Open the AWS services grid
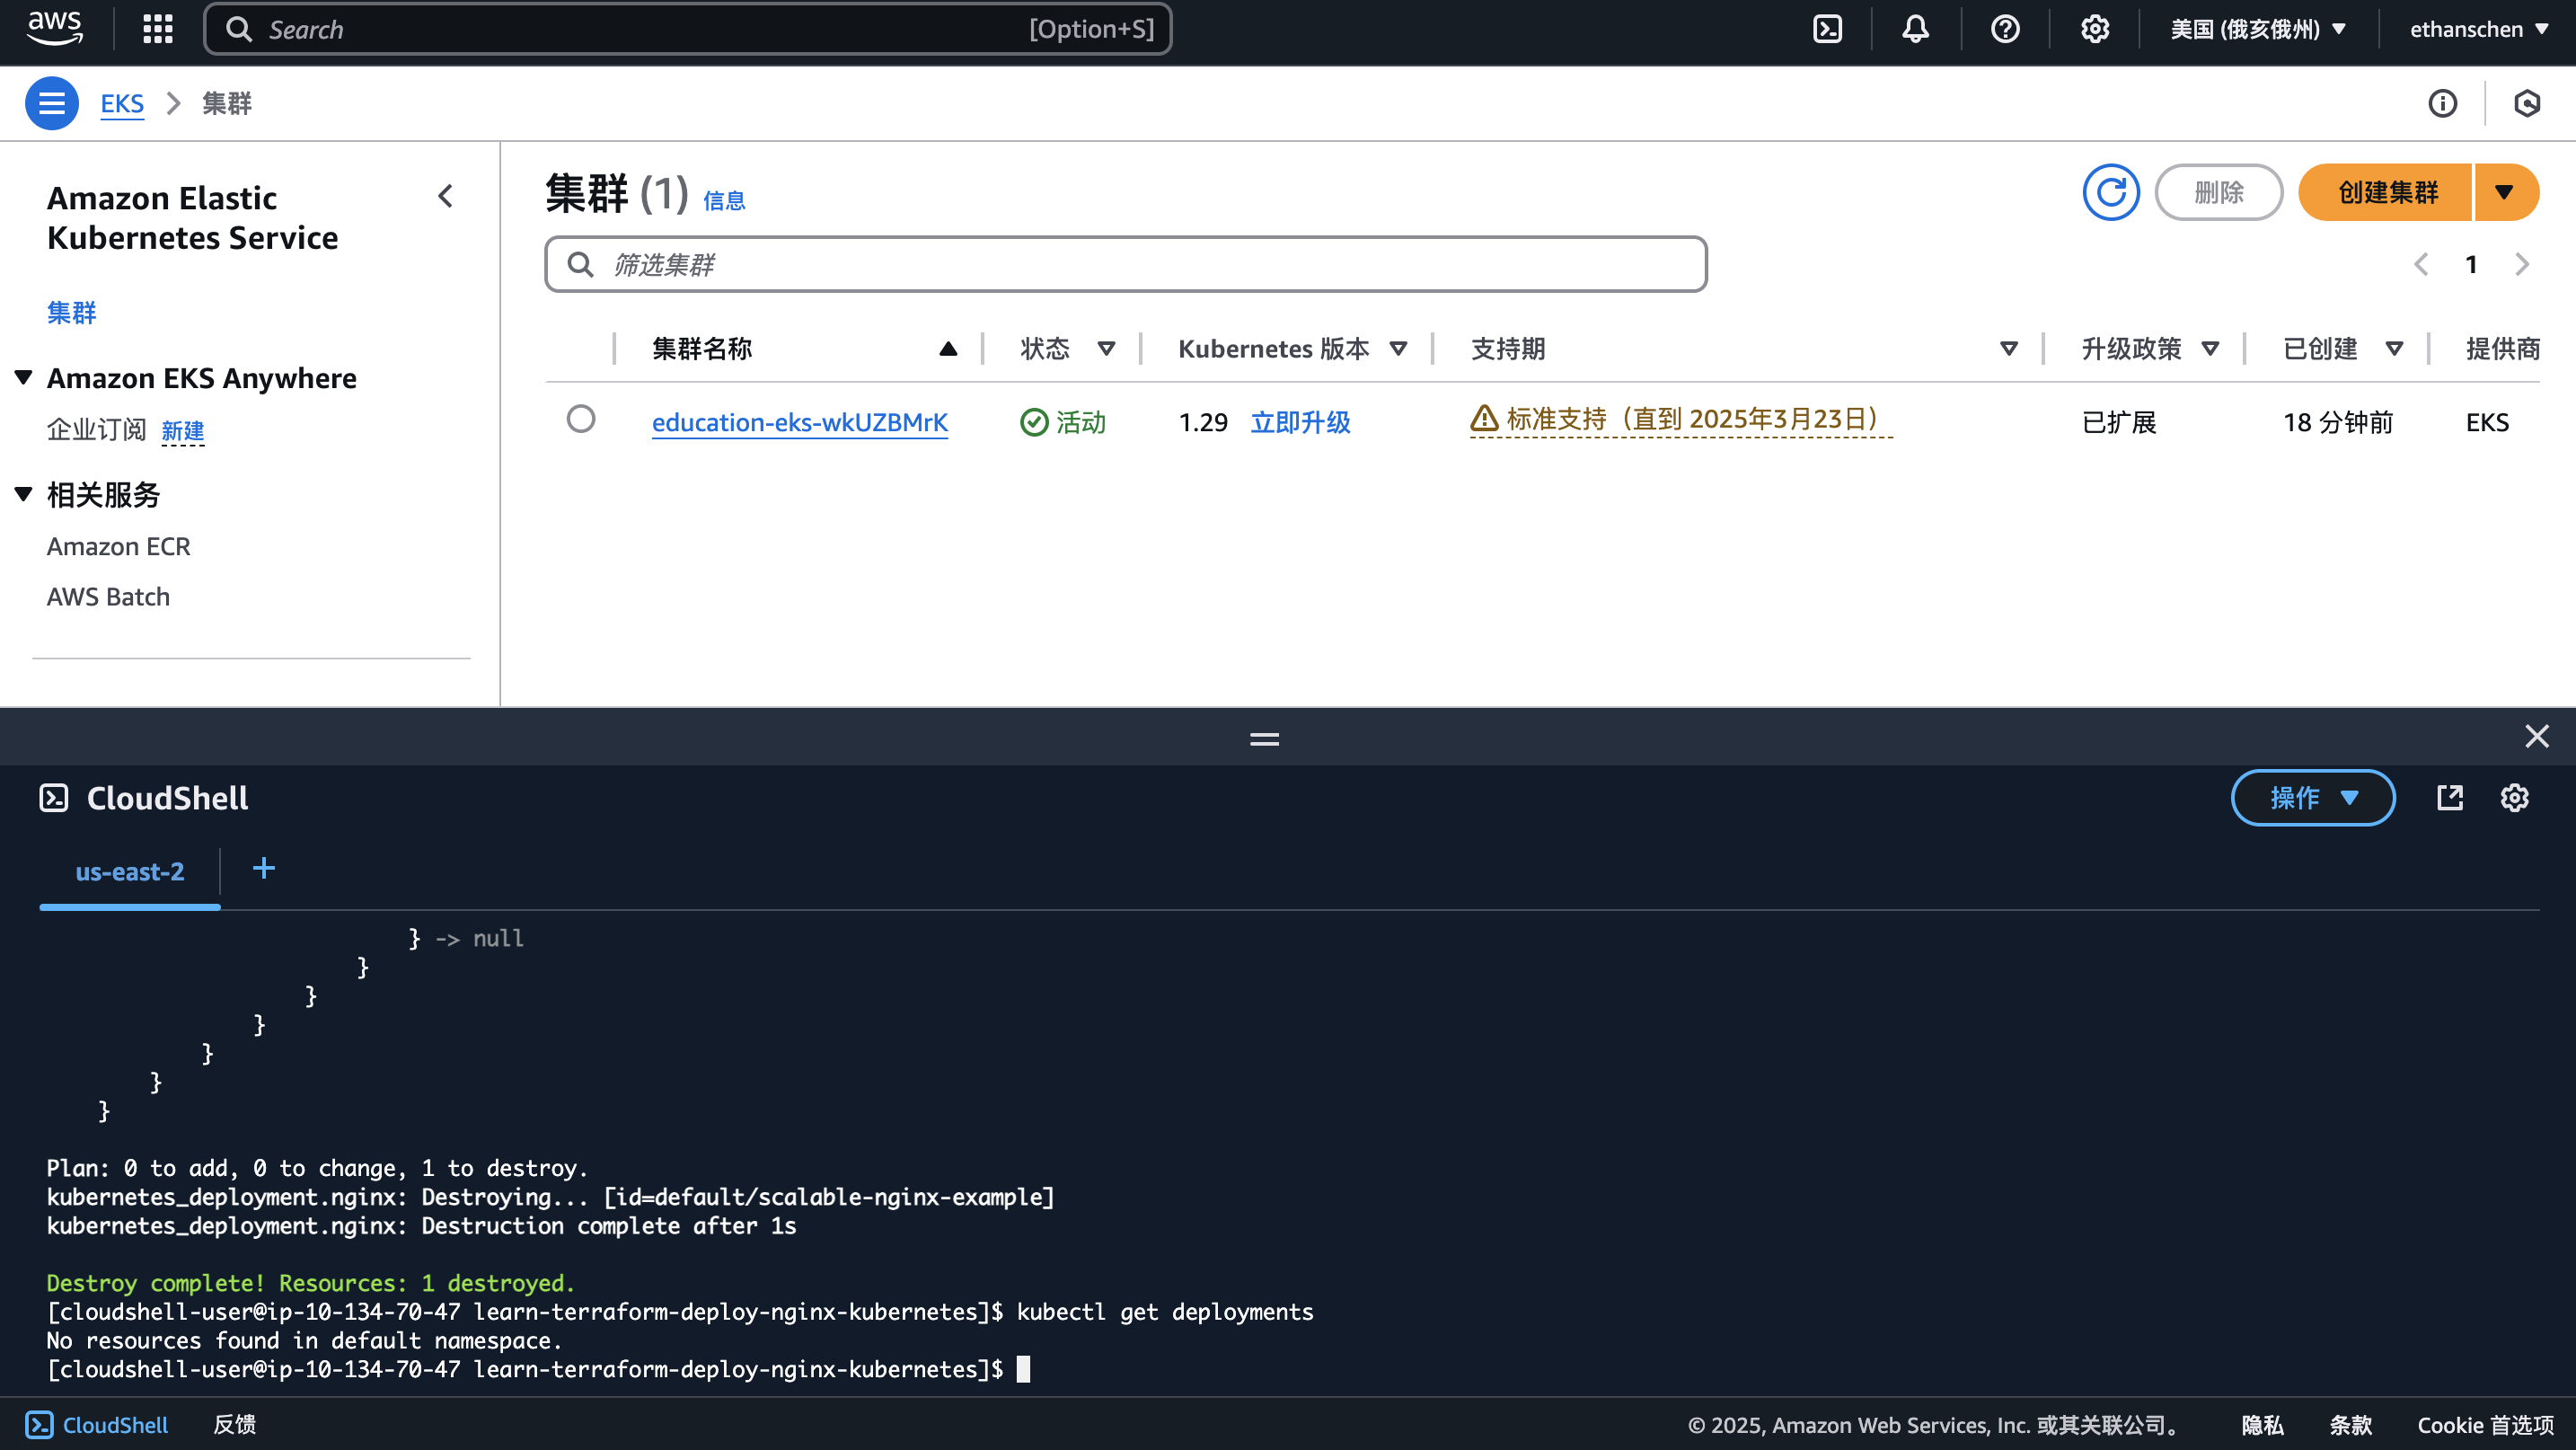Screen dimensions: 2576x1450 [x=157, y=28]
